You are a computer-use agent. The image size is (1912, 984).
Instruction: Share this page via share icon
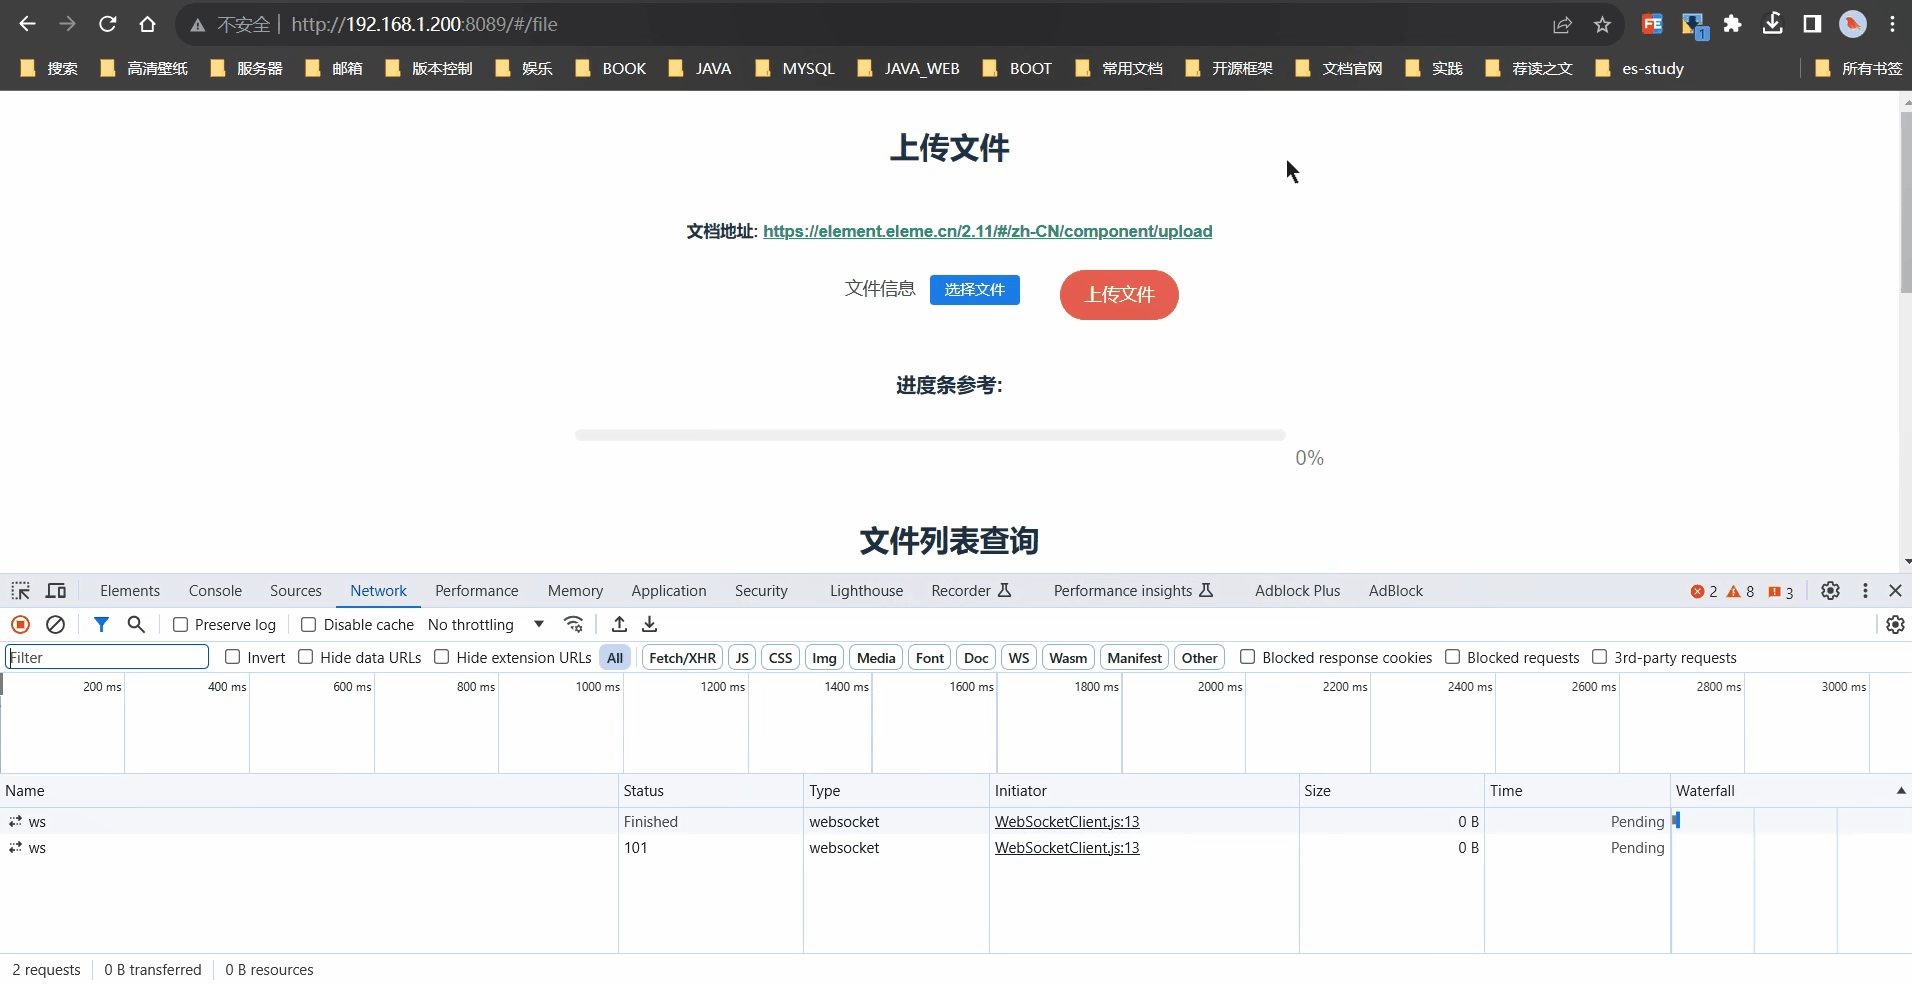pos(1562,24)
